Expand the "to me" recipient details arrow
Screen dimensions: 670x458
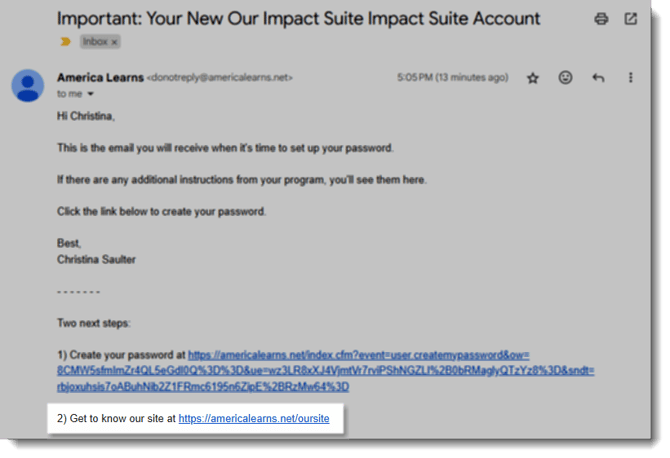(x=90, y=94)
